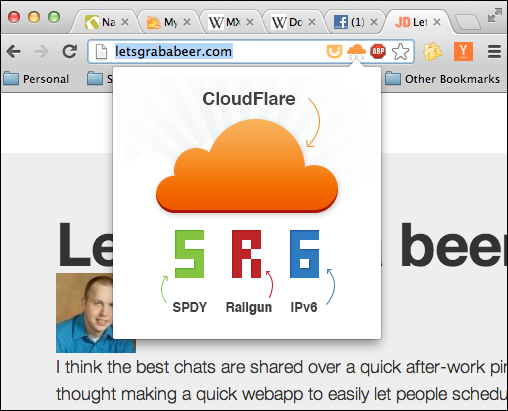
Task: Close the My tab
Action: [187, 22]
